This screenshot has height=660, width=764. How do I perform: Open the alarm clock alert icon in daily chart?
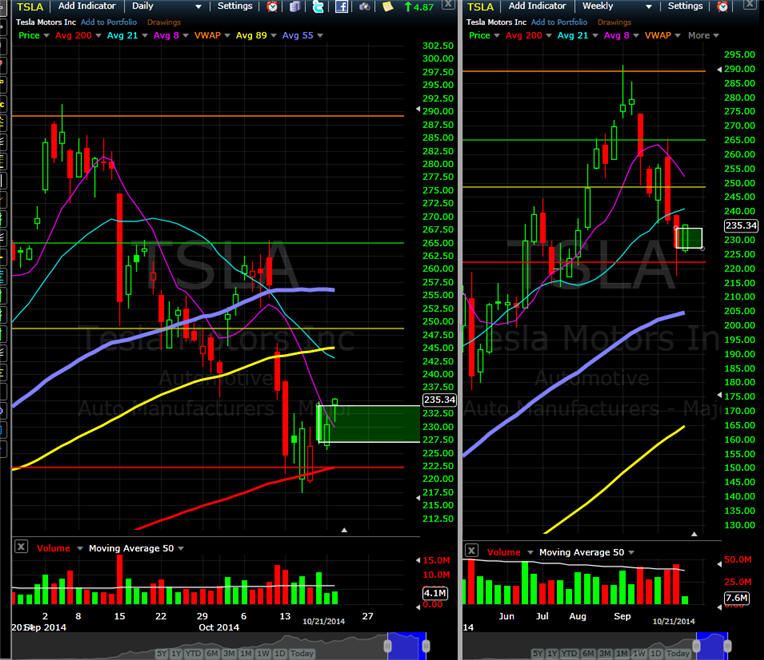[x=272, y=6]
